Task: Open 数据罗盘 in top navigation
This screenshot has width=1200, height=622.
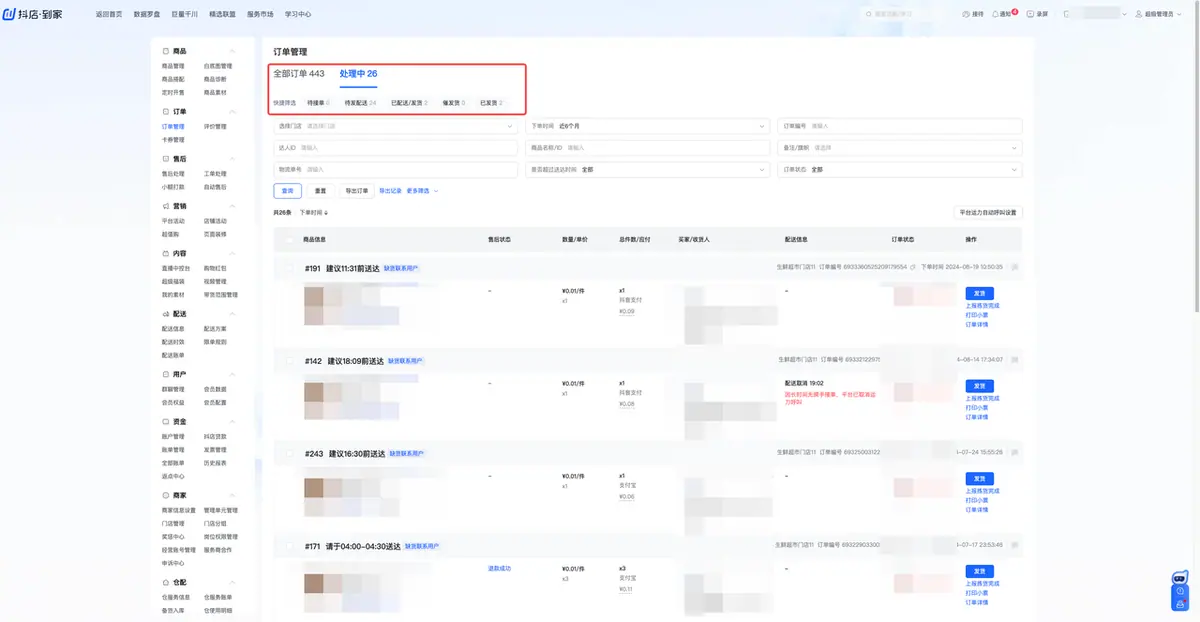Action: click(x=148, y=14)
